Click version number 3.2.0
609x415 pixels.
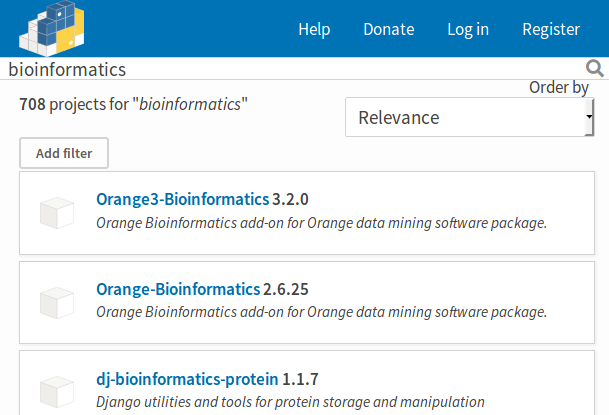[x=291, y=198]
